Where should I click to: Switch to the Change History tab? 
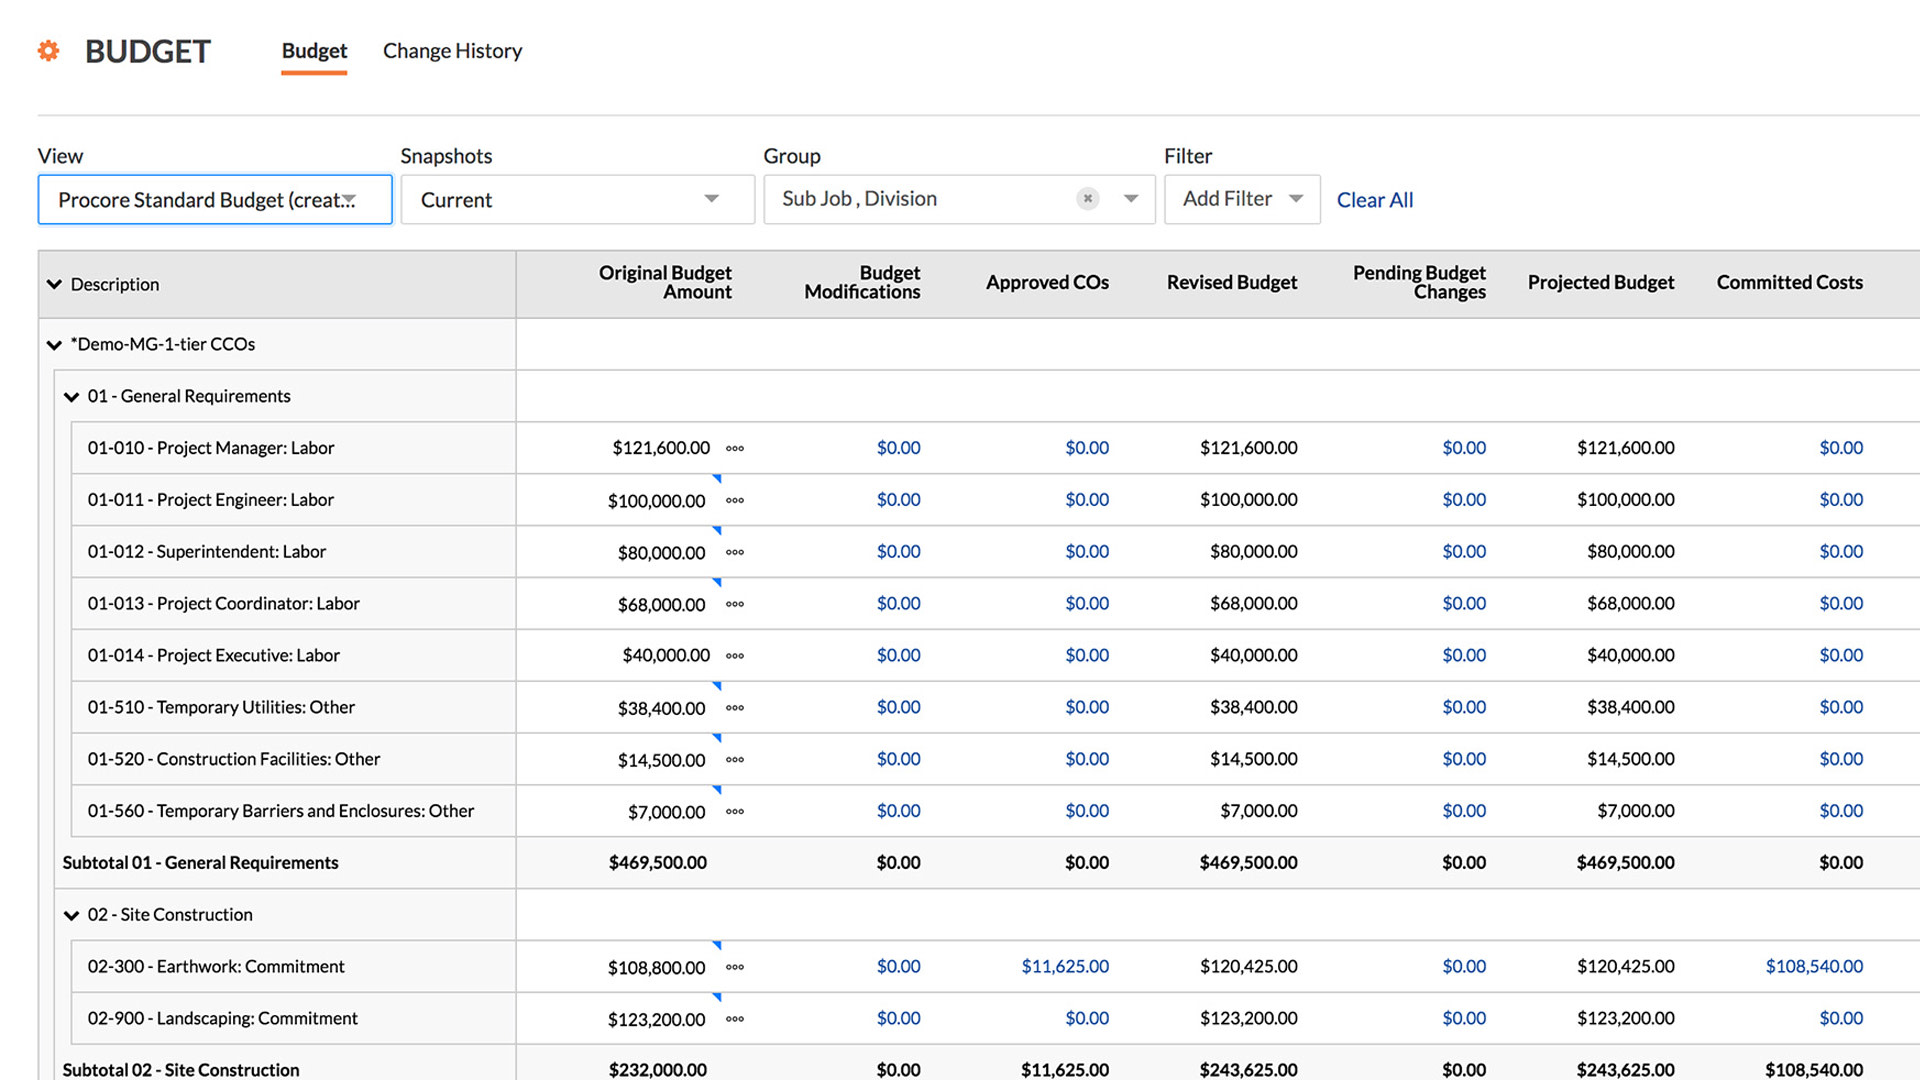452,50
